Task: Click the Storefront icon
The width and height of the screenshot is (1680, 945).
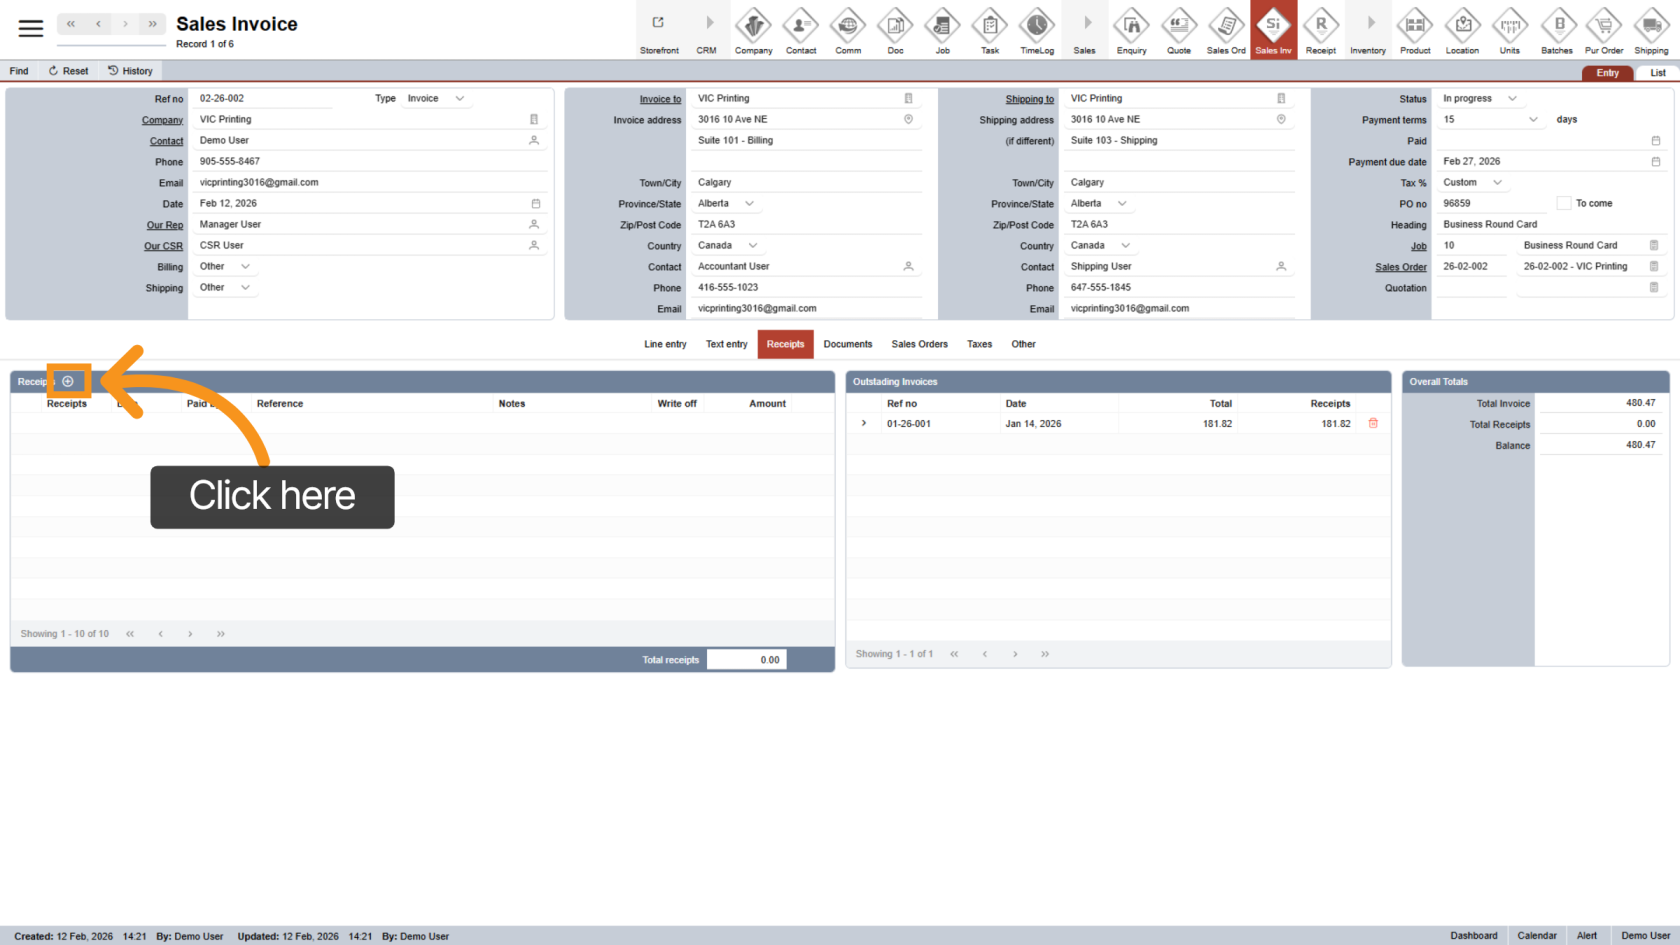Action: [659, 30]
